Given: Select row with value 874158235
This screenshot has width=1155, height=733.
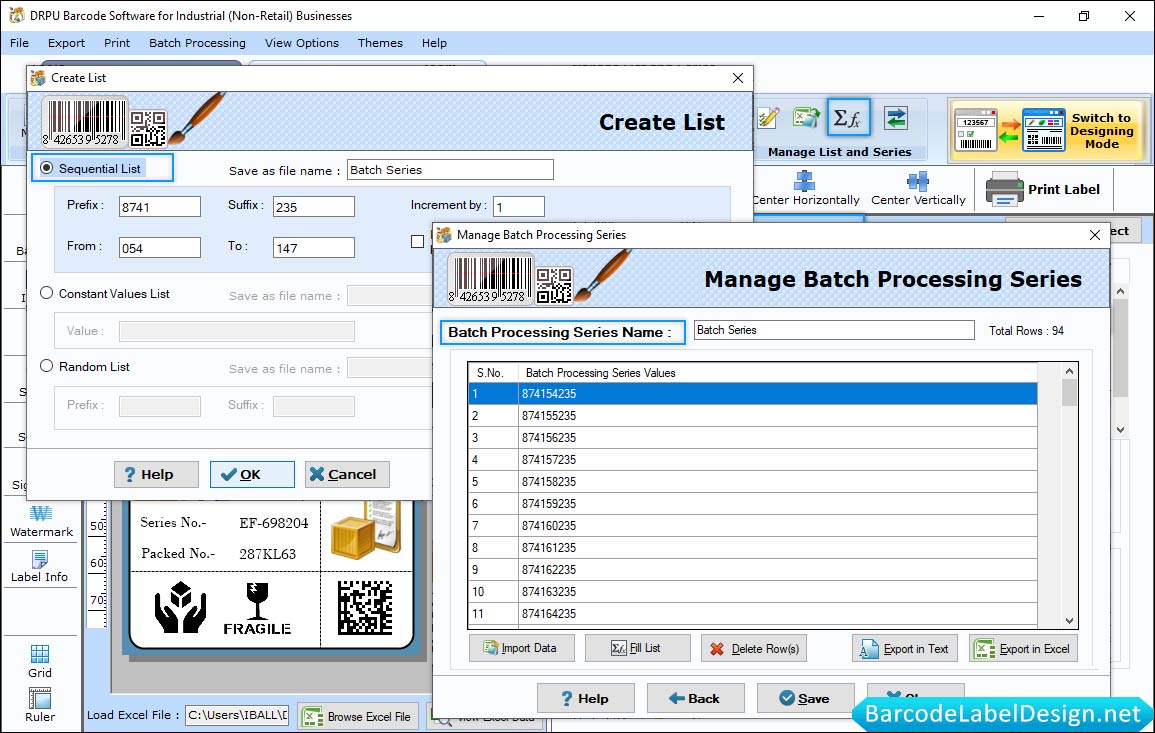Looking at the screenshot, I should pos(753,482).
